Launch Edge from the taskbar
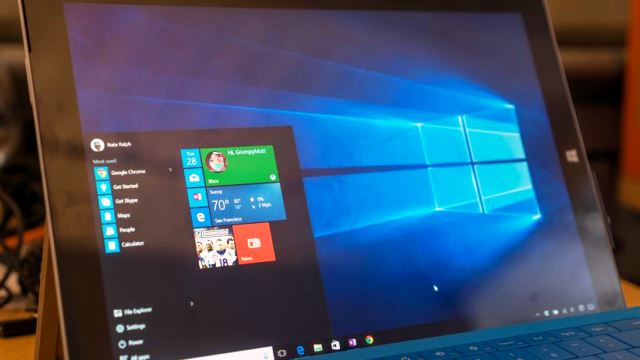This screenshot has height=360, width=640. click(x=300, y=350)
